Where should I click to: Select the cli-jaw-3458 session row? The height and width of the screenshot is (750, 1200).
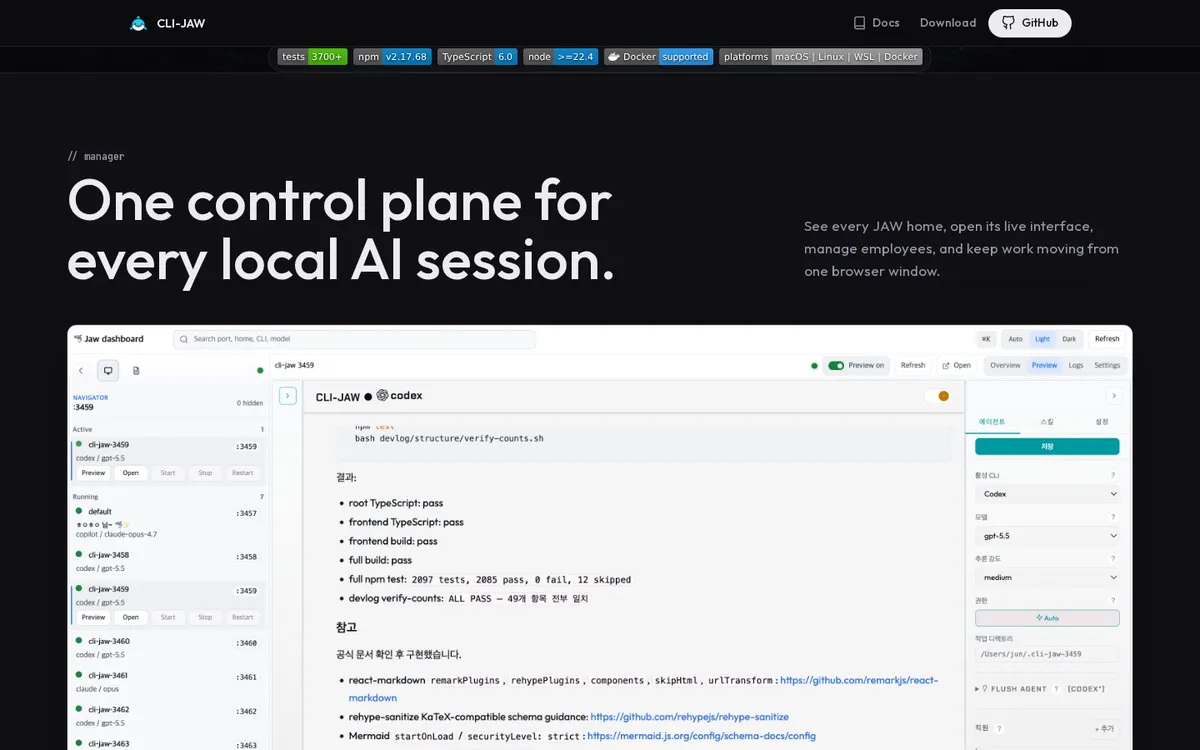pos(167,561)
